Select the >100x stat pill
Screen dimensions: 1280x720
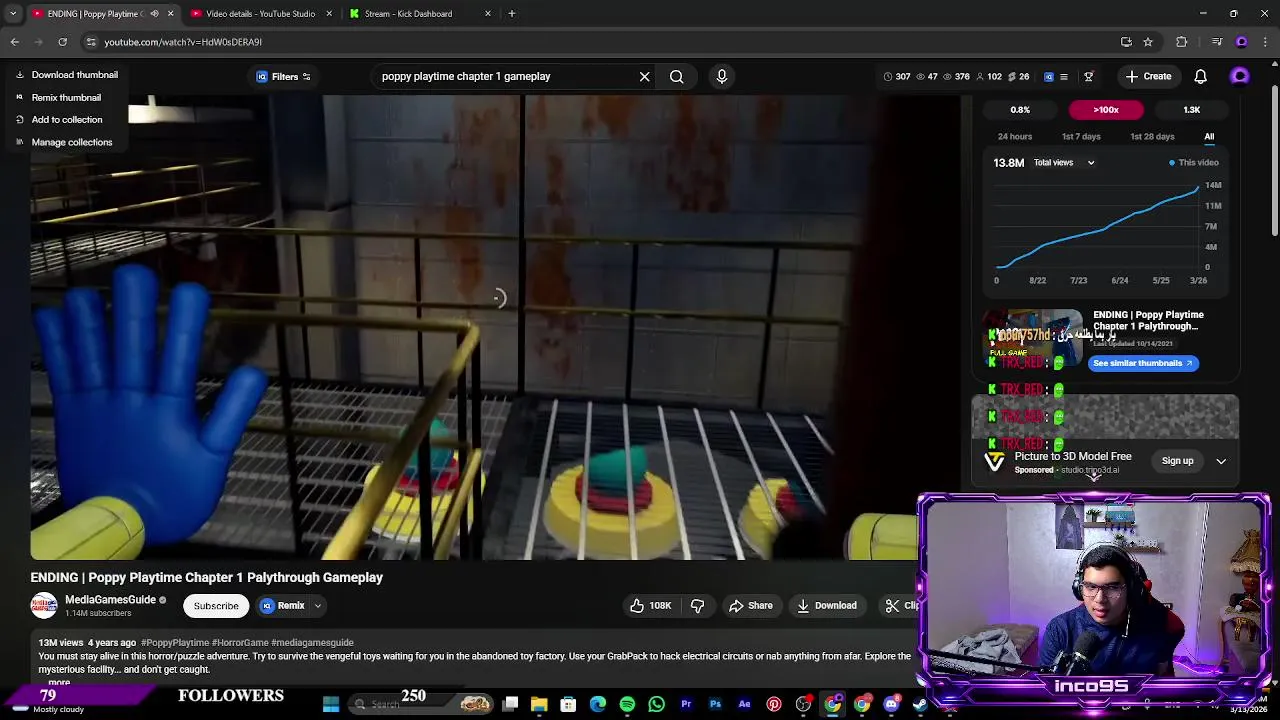coord(1106,110)
